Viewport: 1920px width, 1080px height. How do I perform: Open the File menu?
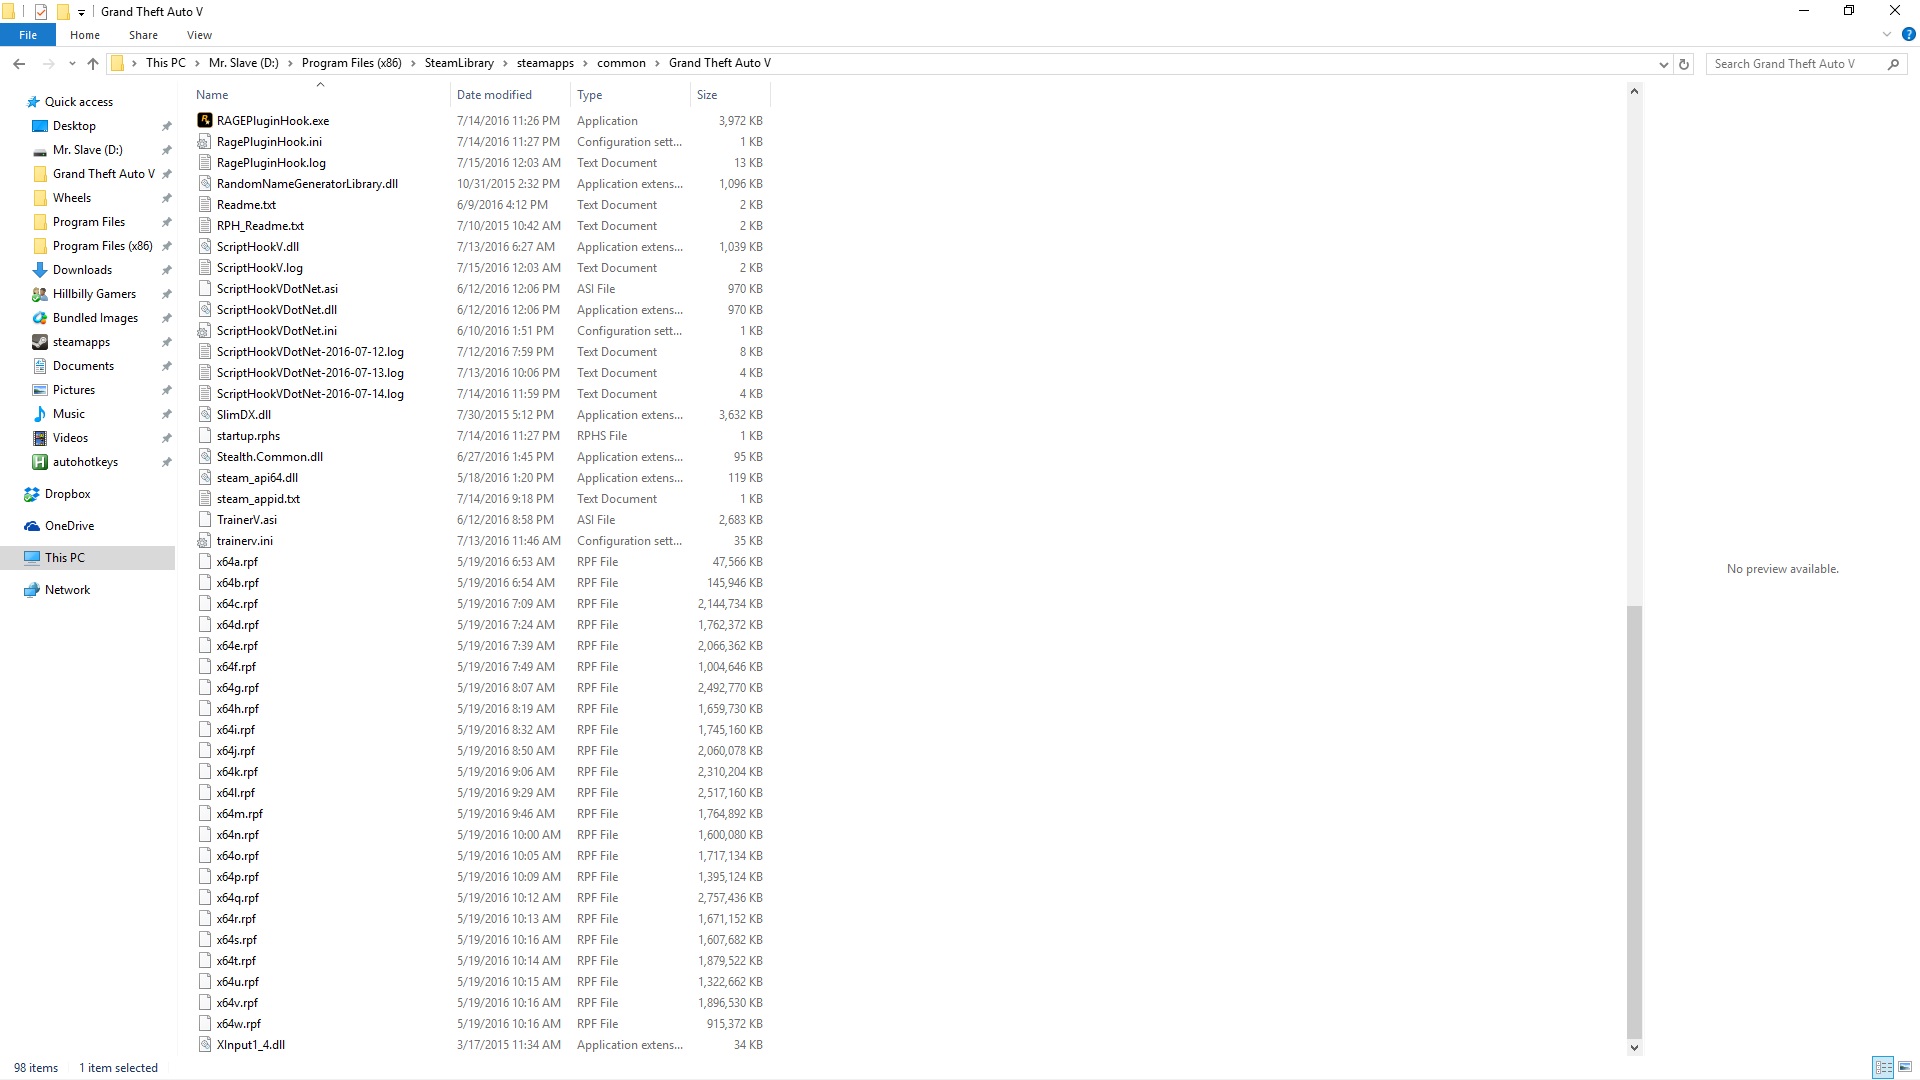28,35
